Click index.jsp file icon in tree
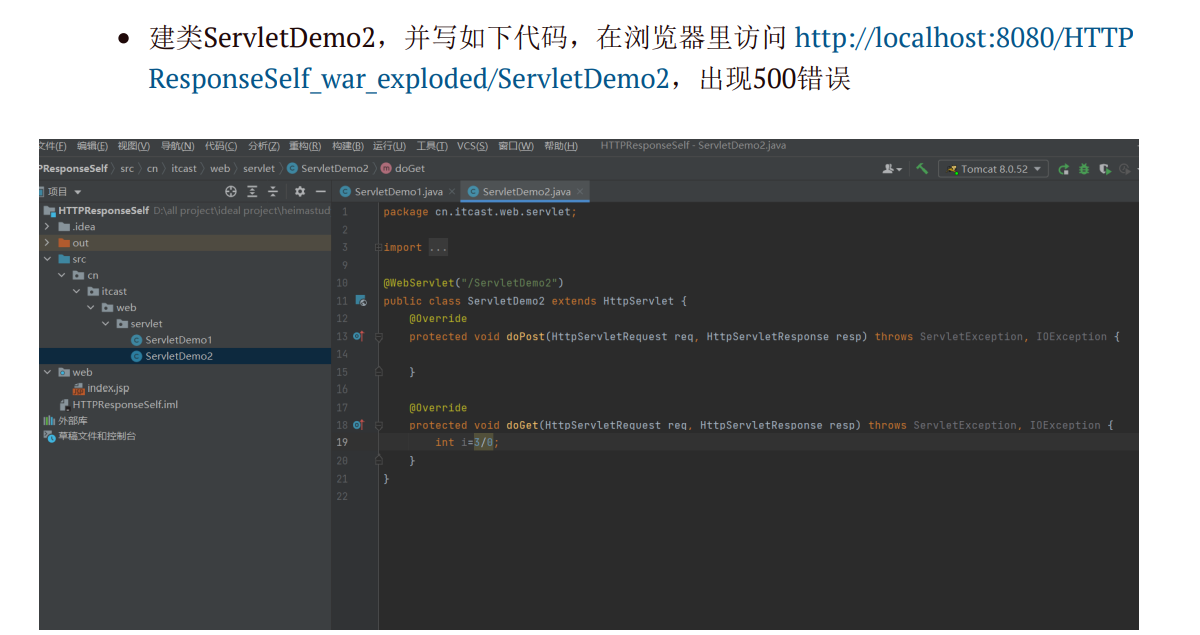Viewport: 1200px width, 635px height. pos(79,388)
